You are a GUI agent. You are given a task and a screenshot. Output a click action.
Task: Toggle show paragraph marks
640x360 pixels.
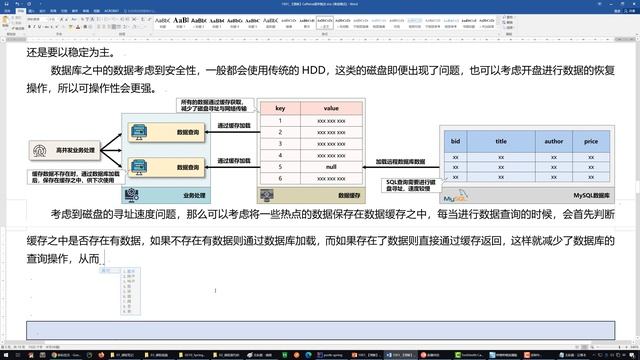tap(149, 19)
